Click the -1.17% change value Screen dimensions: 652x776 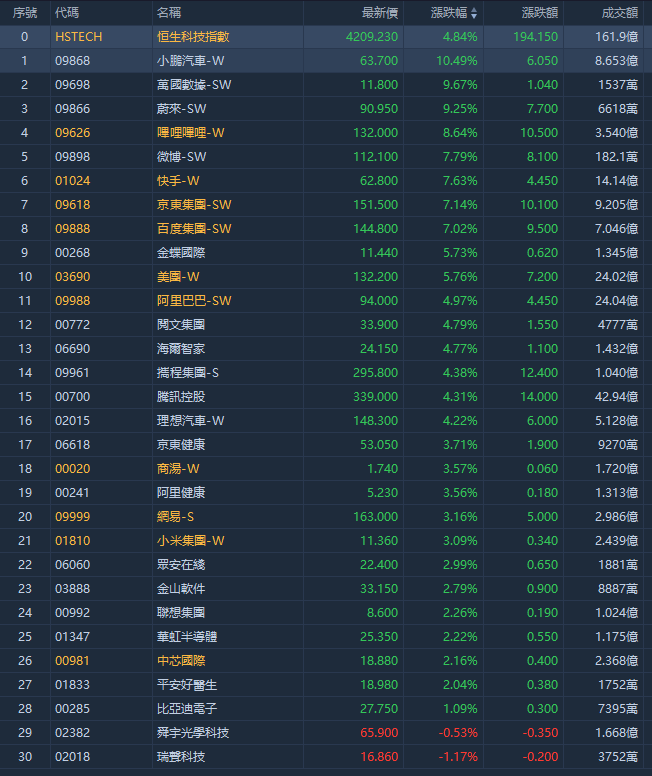click(x=458, y=757)
